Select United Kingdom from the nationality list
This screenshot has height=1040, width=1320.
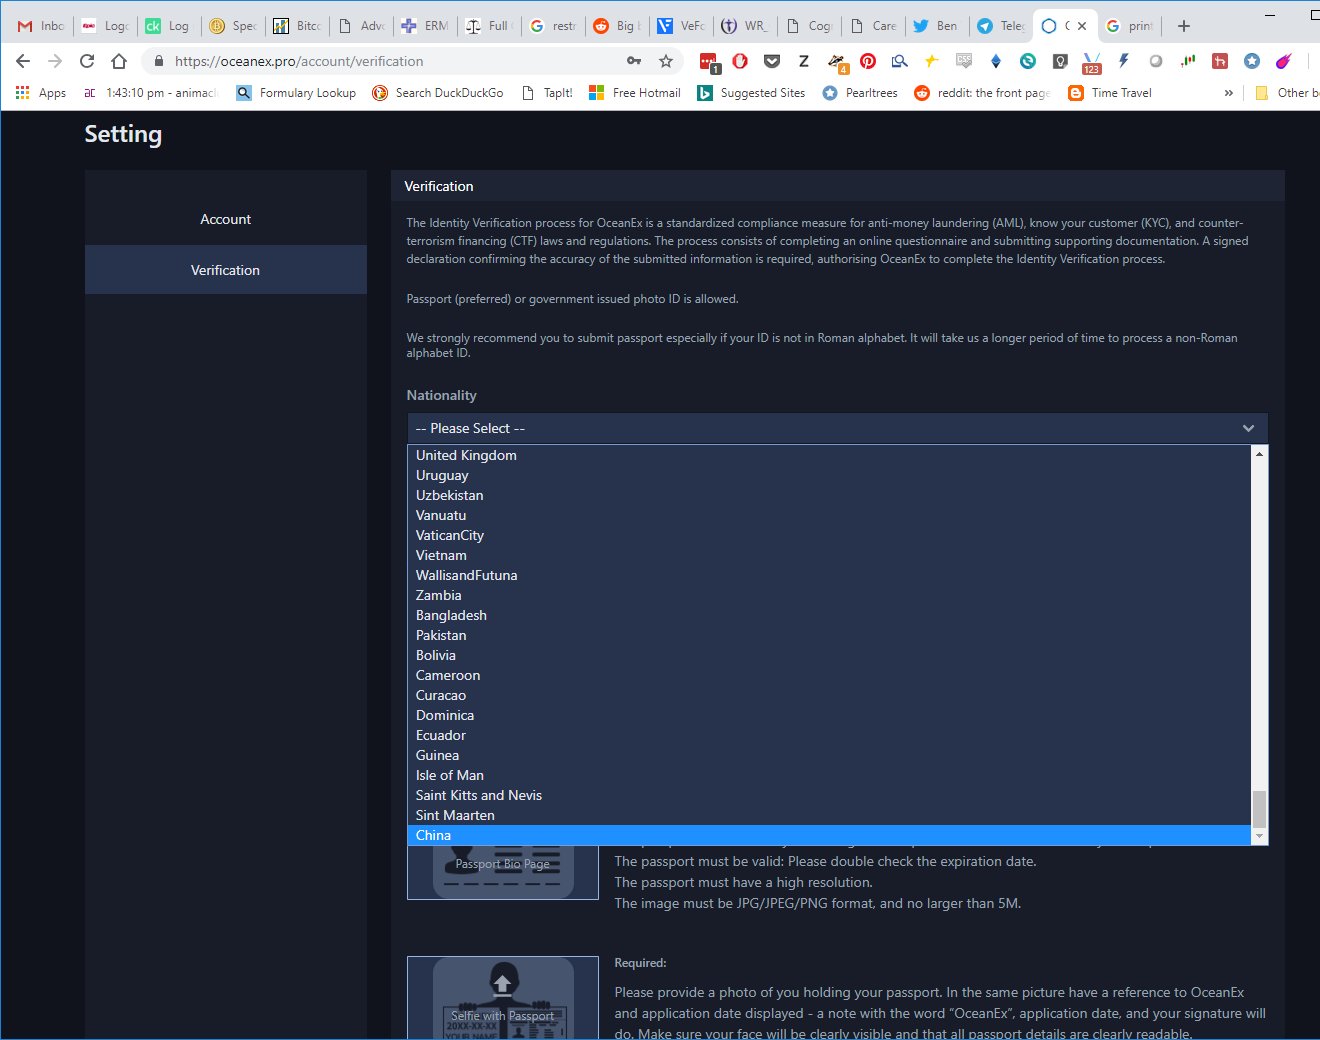[829, 455]
